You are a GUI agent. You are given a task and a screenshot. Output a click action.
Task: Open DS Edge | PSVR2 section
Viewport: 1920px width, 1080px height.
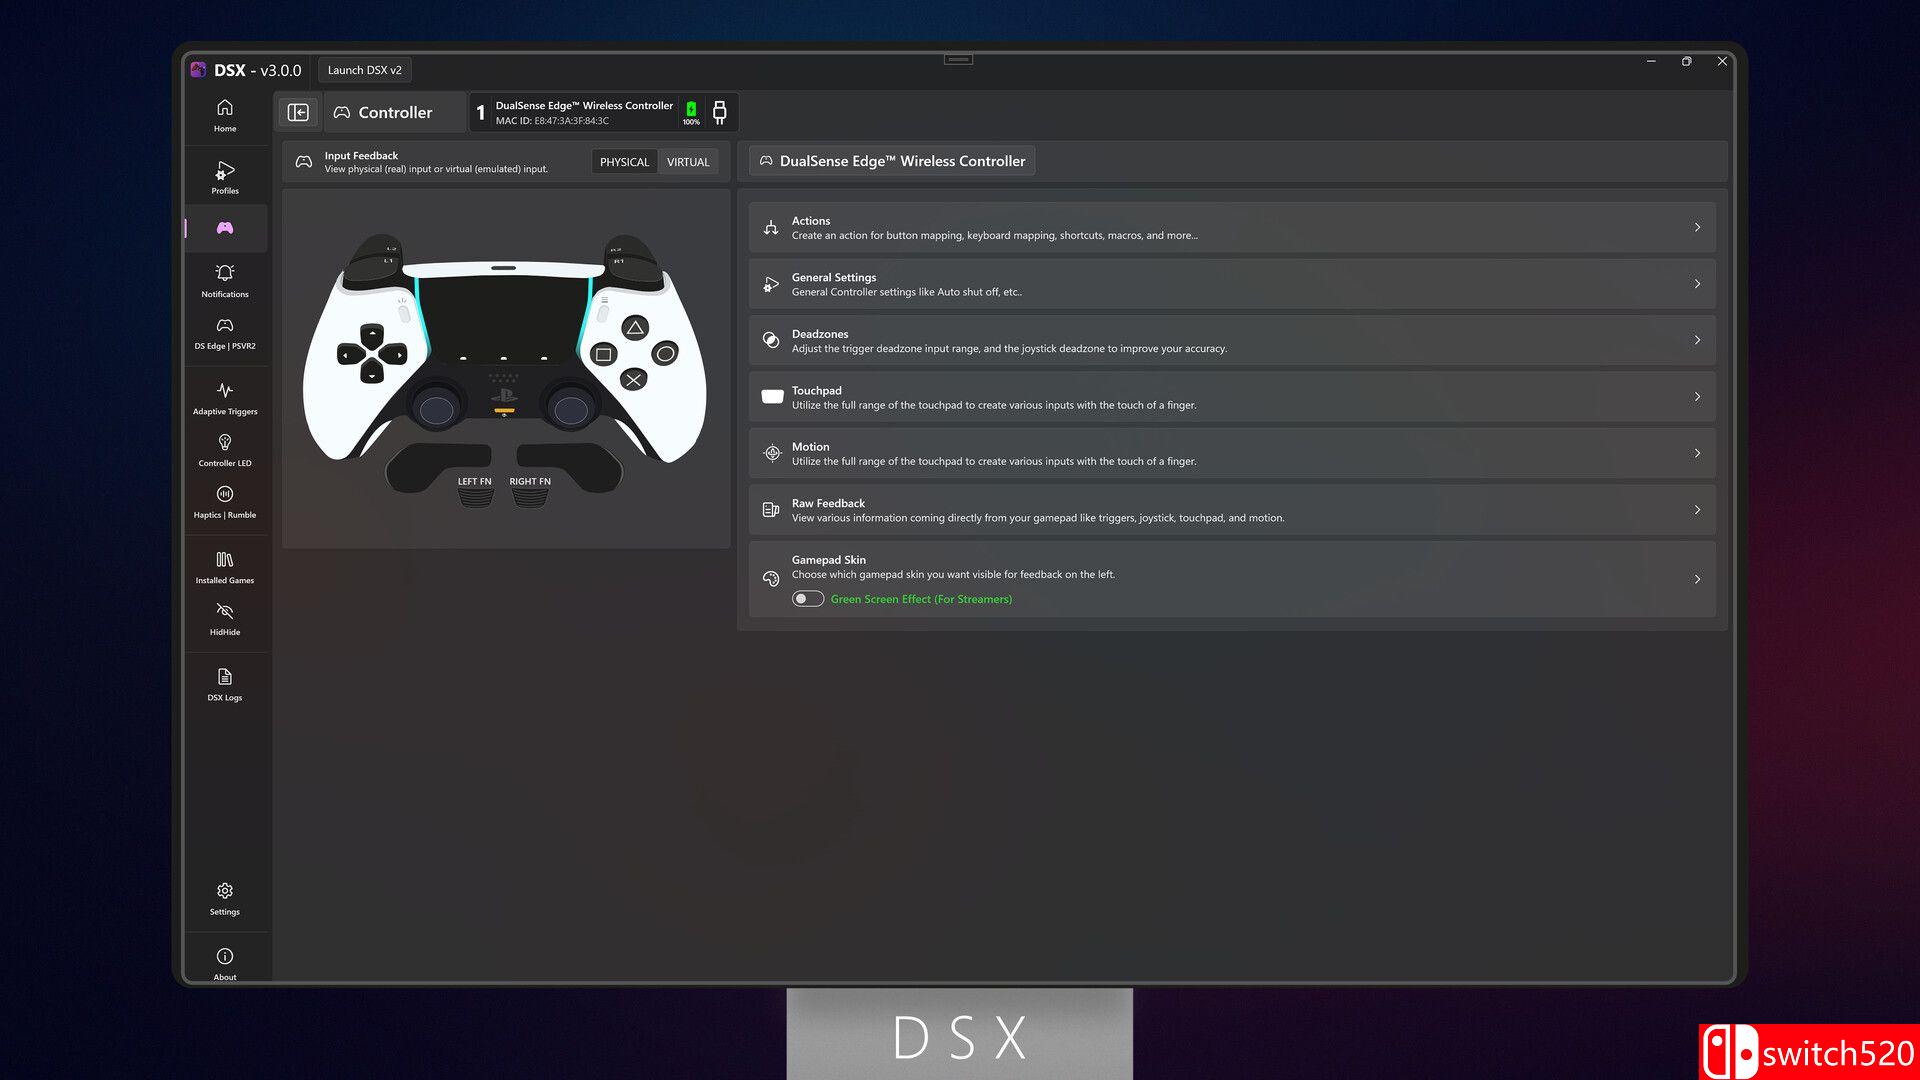click(225, 333)
